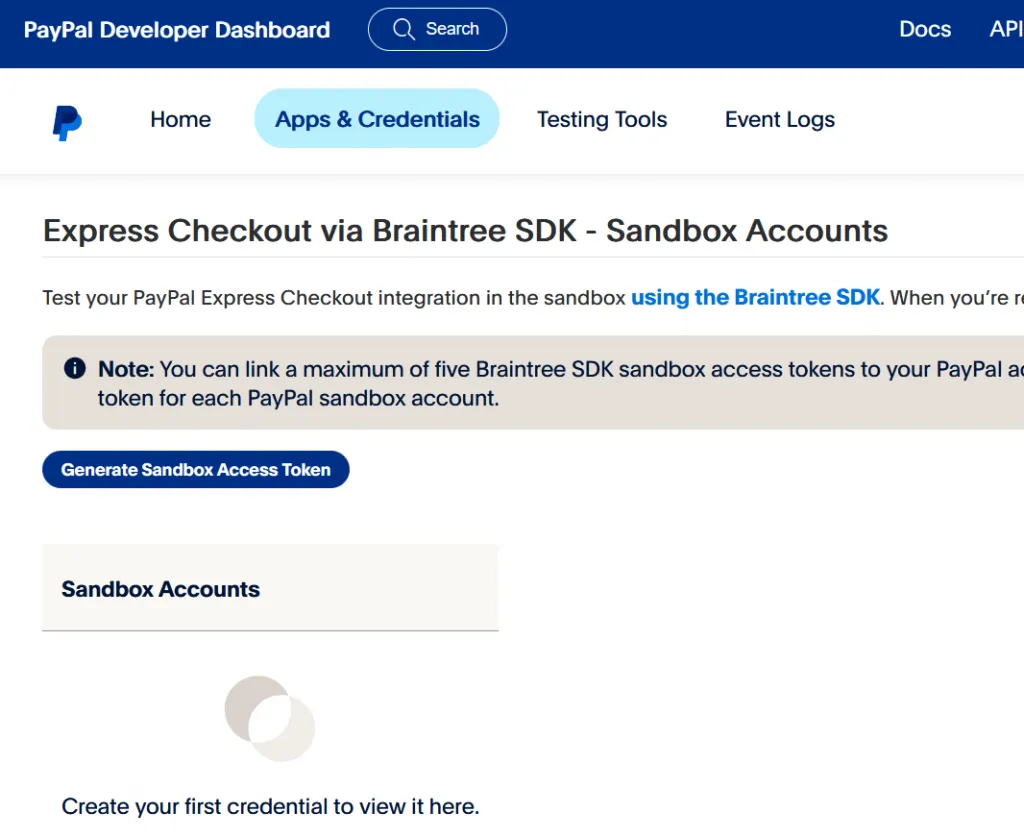Click the info icon in the note
The image size is (1024, 837).
click(x=74, y=369)
